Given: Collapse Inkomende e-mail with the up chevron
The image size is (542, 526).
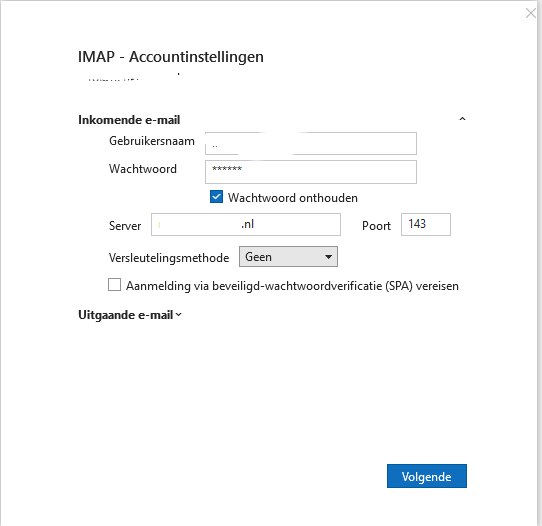Looking at the screenshot, I should 462,119.
